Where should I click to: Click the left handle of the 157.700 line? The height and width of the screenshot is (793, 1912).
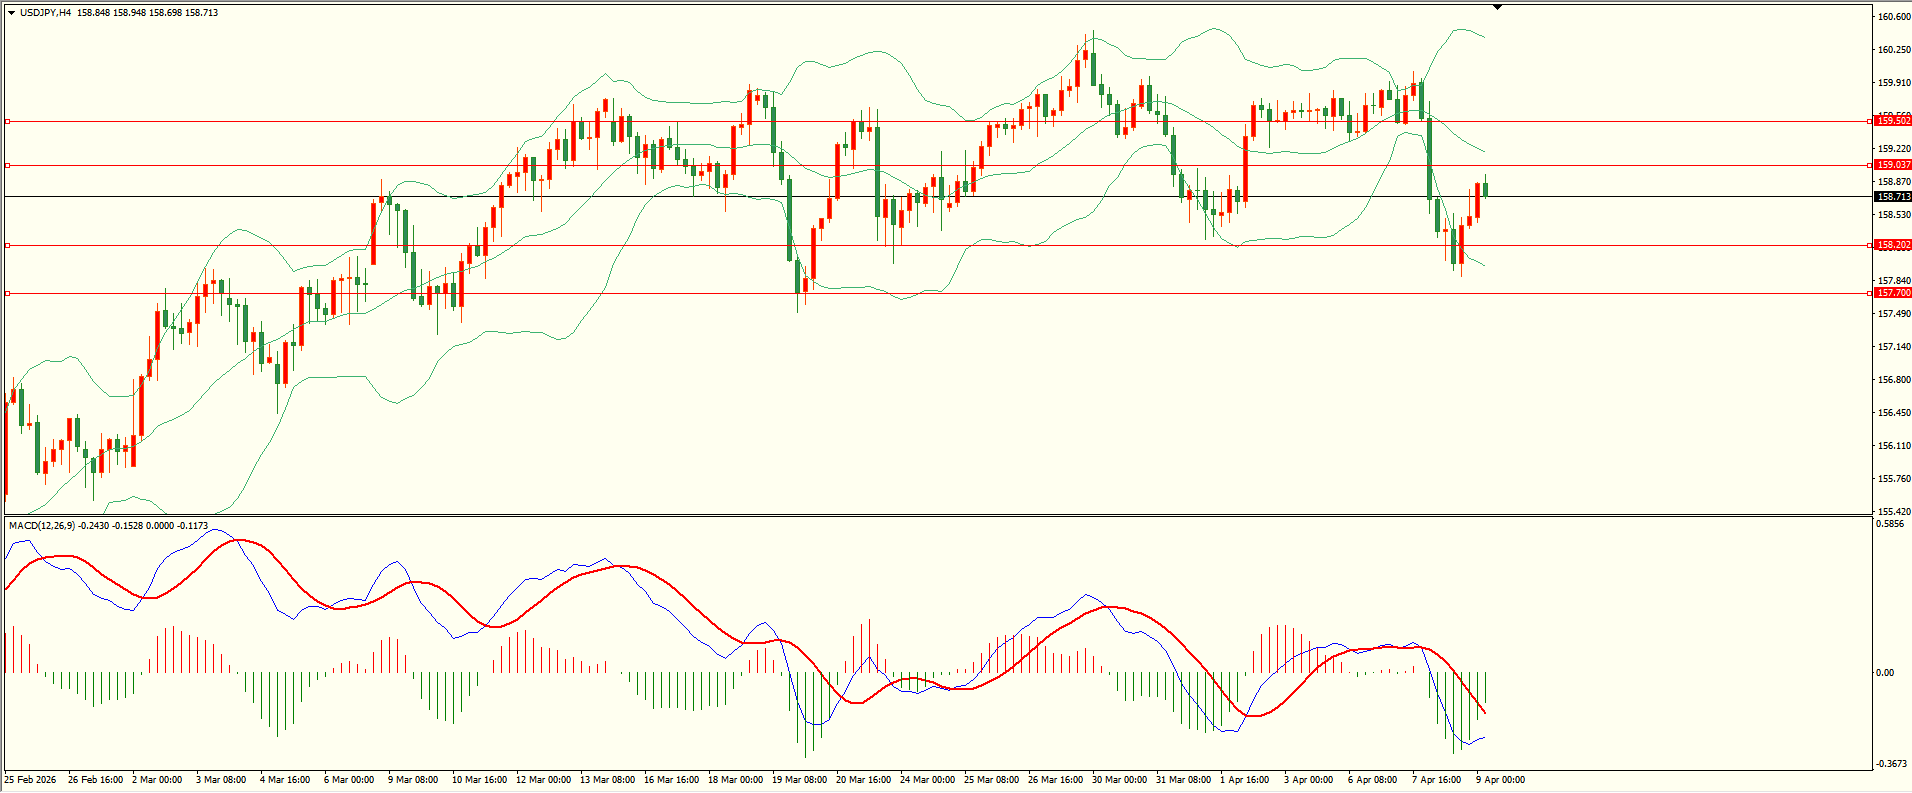coord(8,293)
